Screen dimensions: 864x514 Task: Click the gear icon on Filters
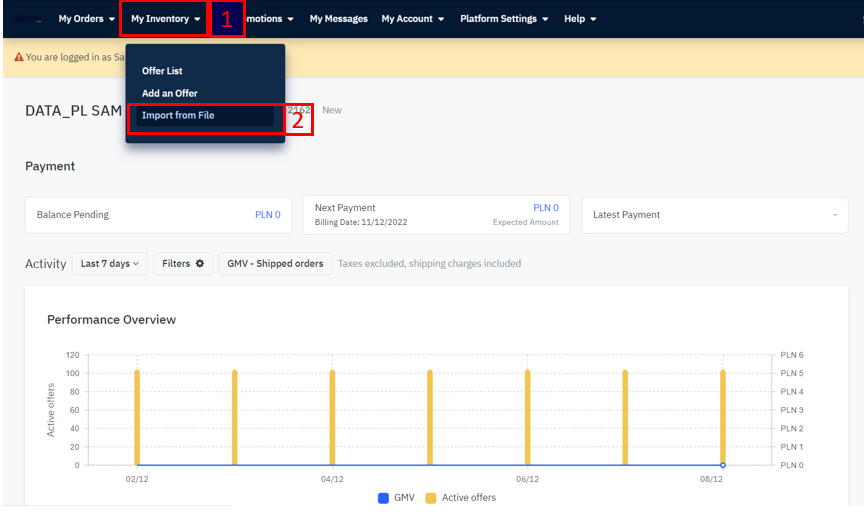point(199,263)
